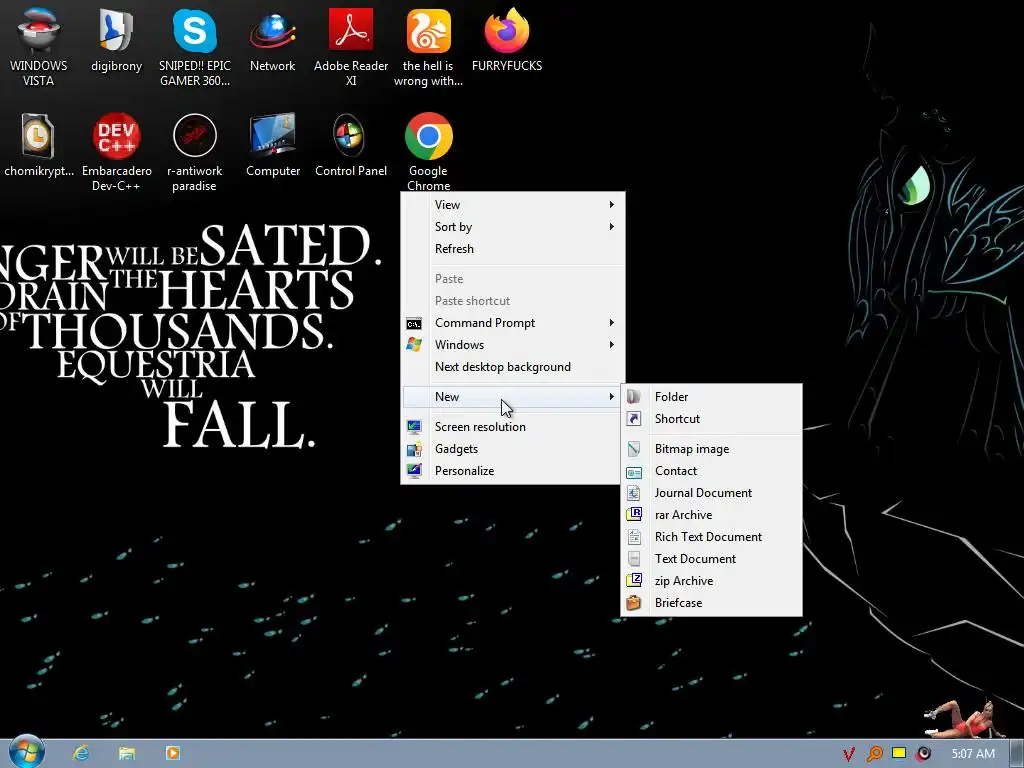Select the Embarcadero Dev-C++ desktop icon
The width and height of the screenshot is (1024, 768).
point(116,152)
